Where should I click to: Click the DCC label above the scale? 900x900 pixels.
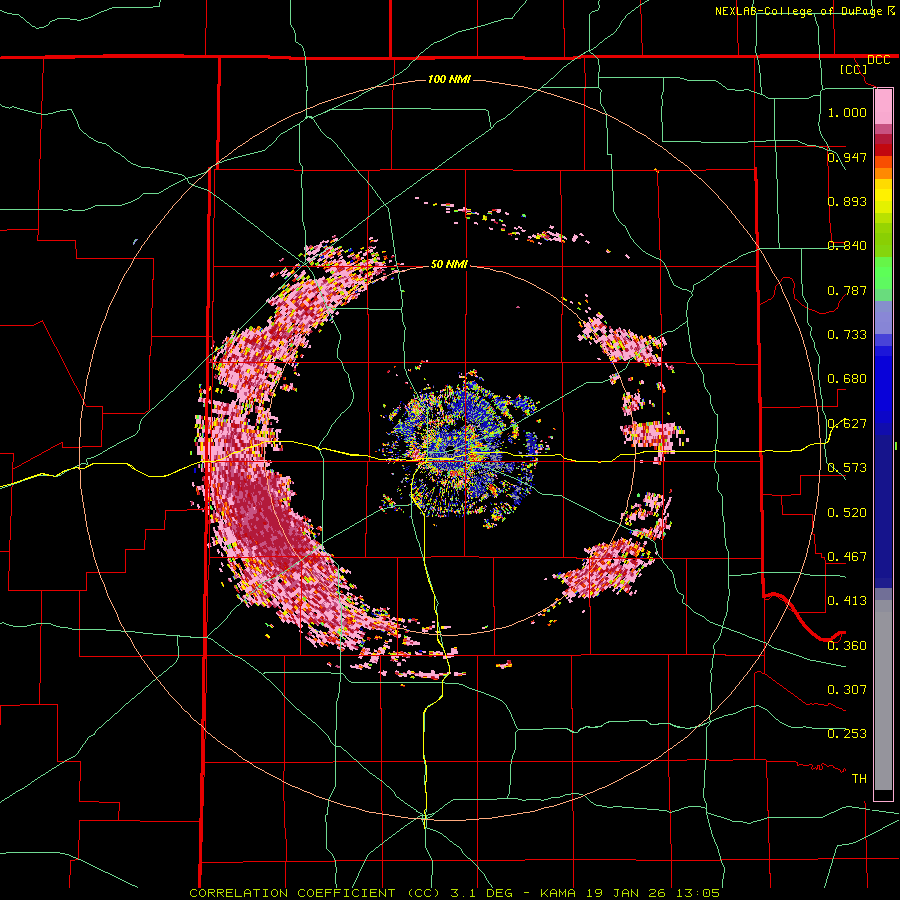[x=878, y=60]
